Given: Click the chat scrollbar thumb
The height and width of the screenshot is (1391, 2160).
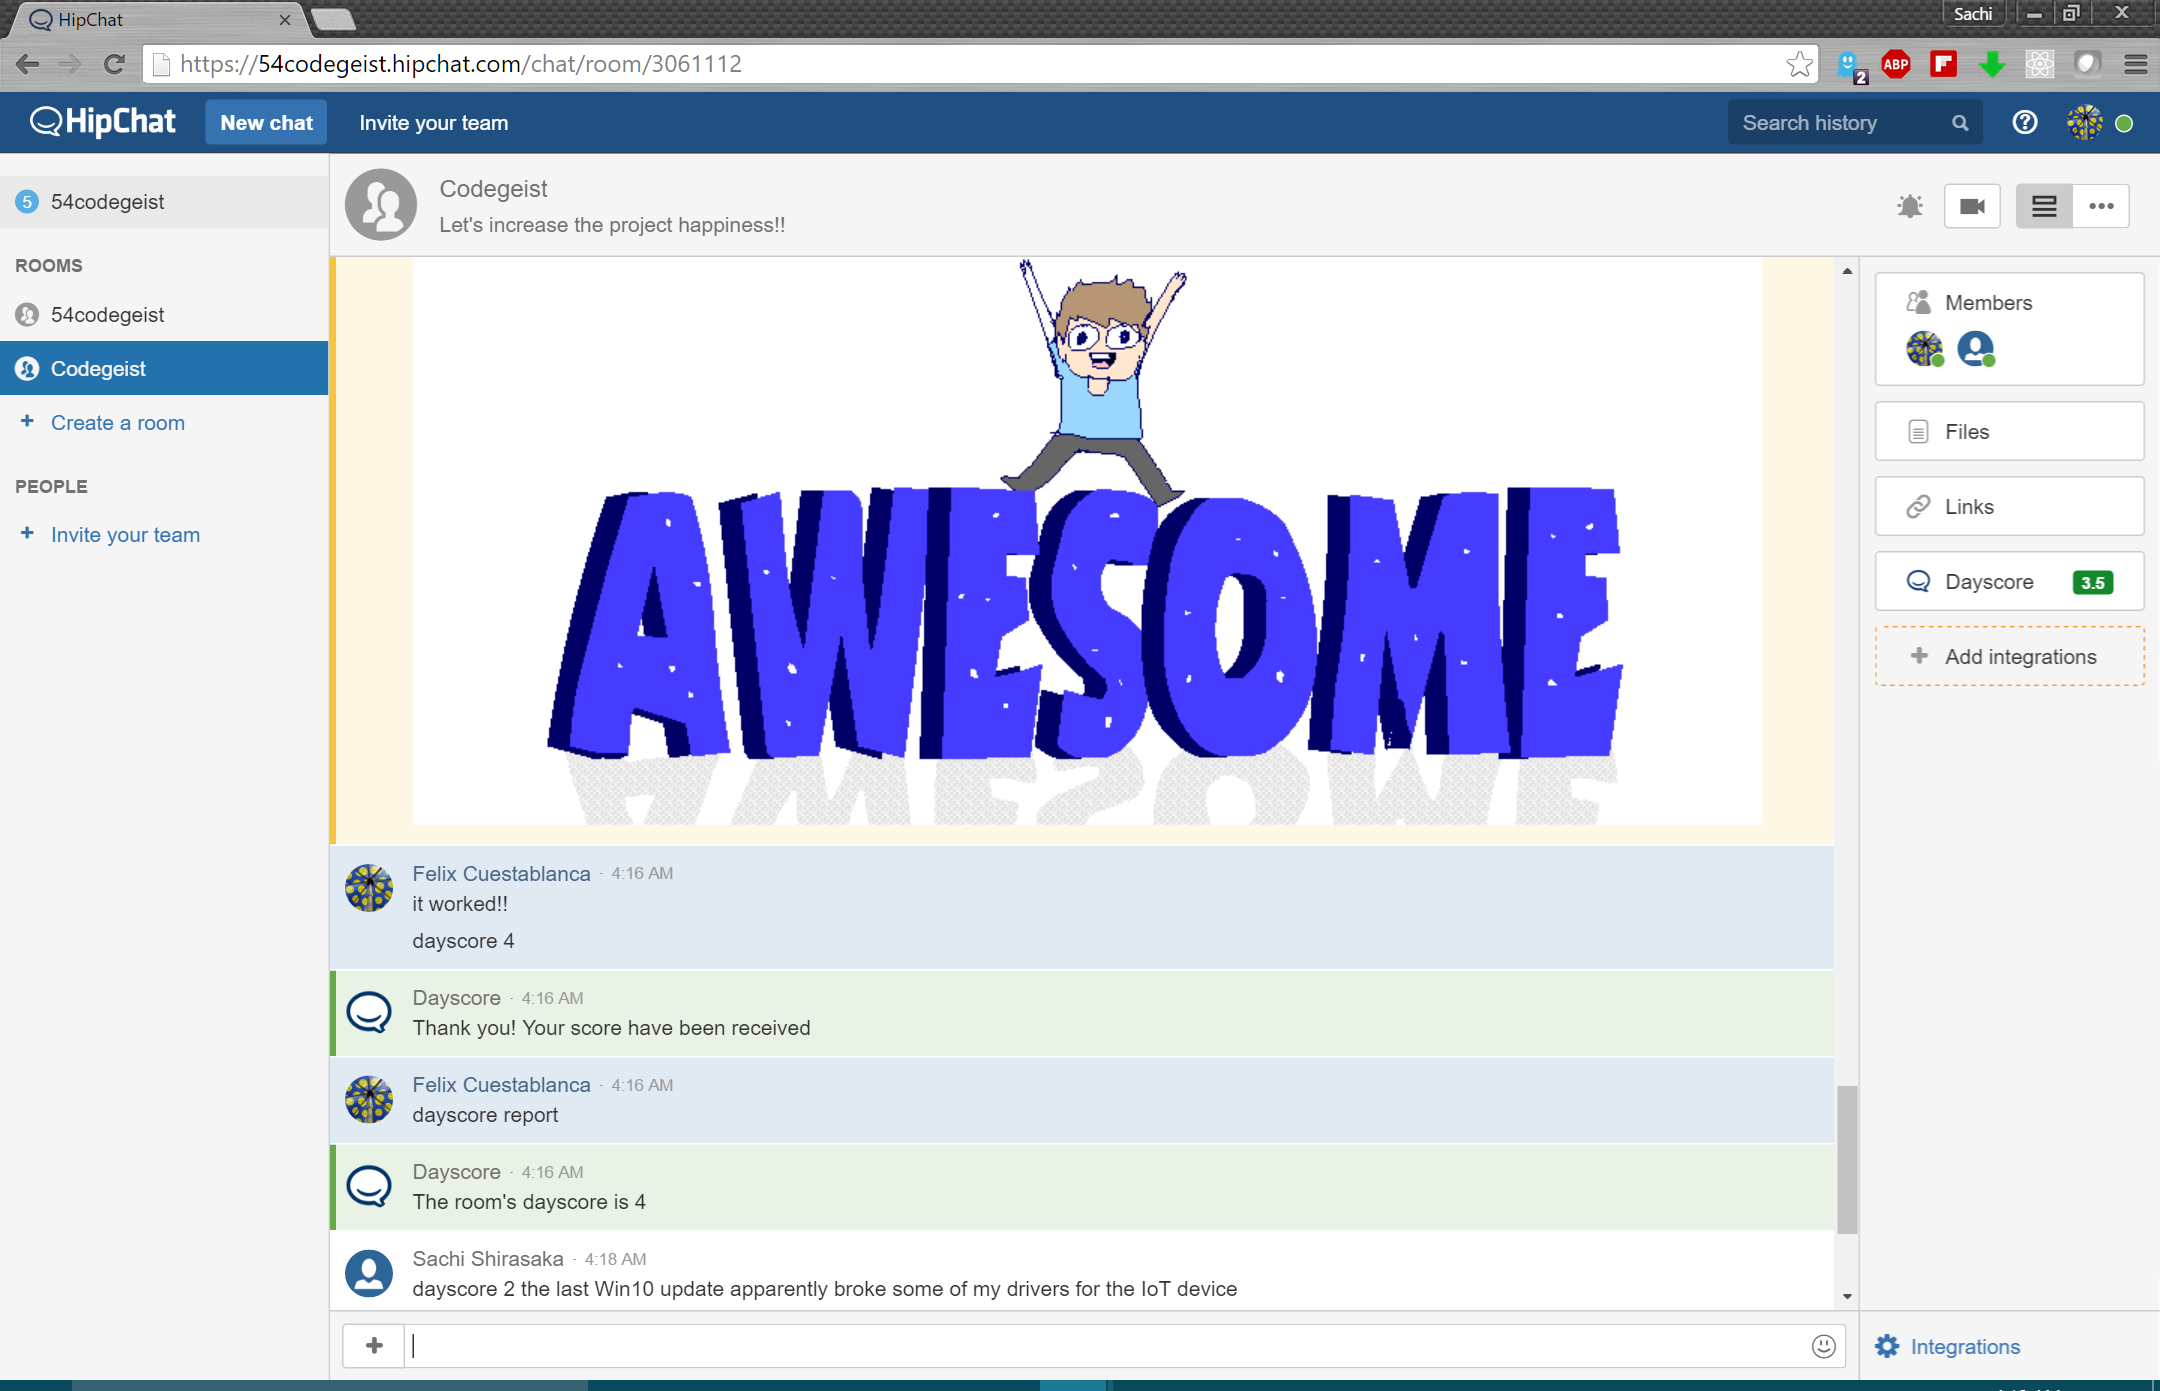Looking at the screenshot, I should click(1847, 1160).
